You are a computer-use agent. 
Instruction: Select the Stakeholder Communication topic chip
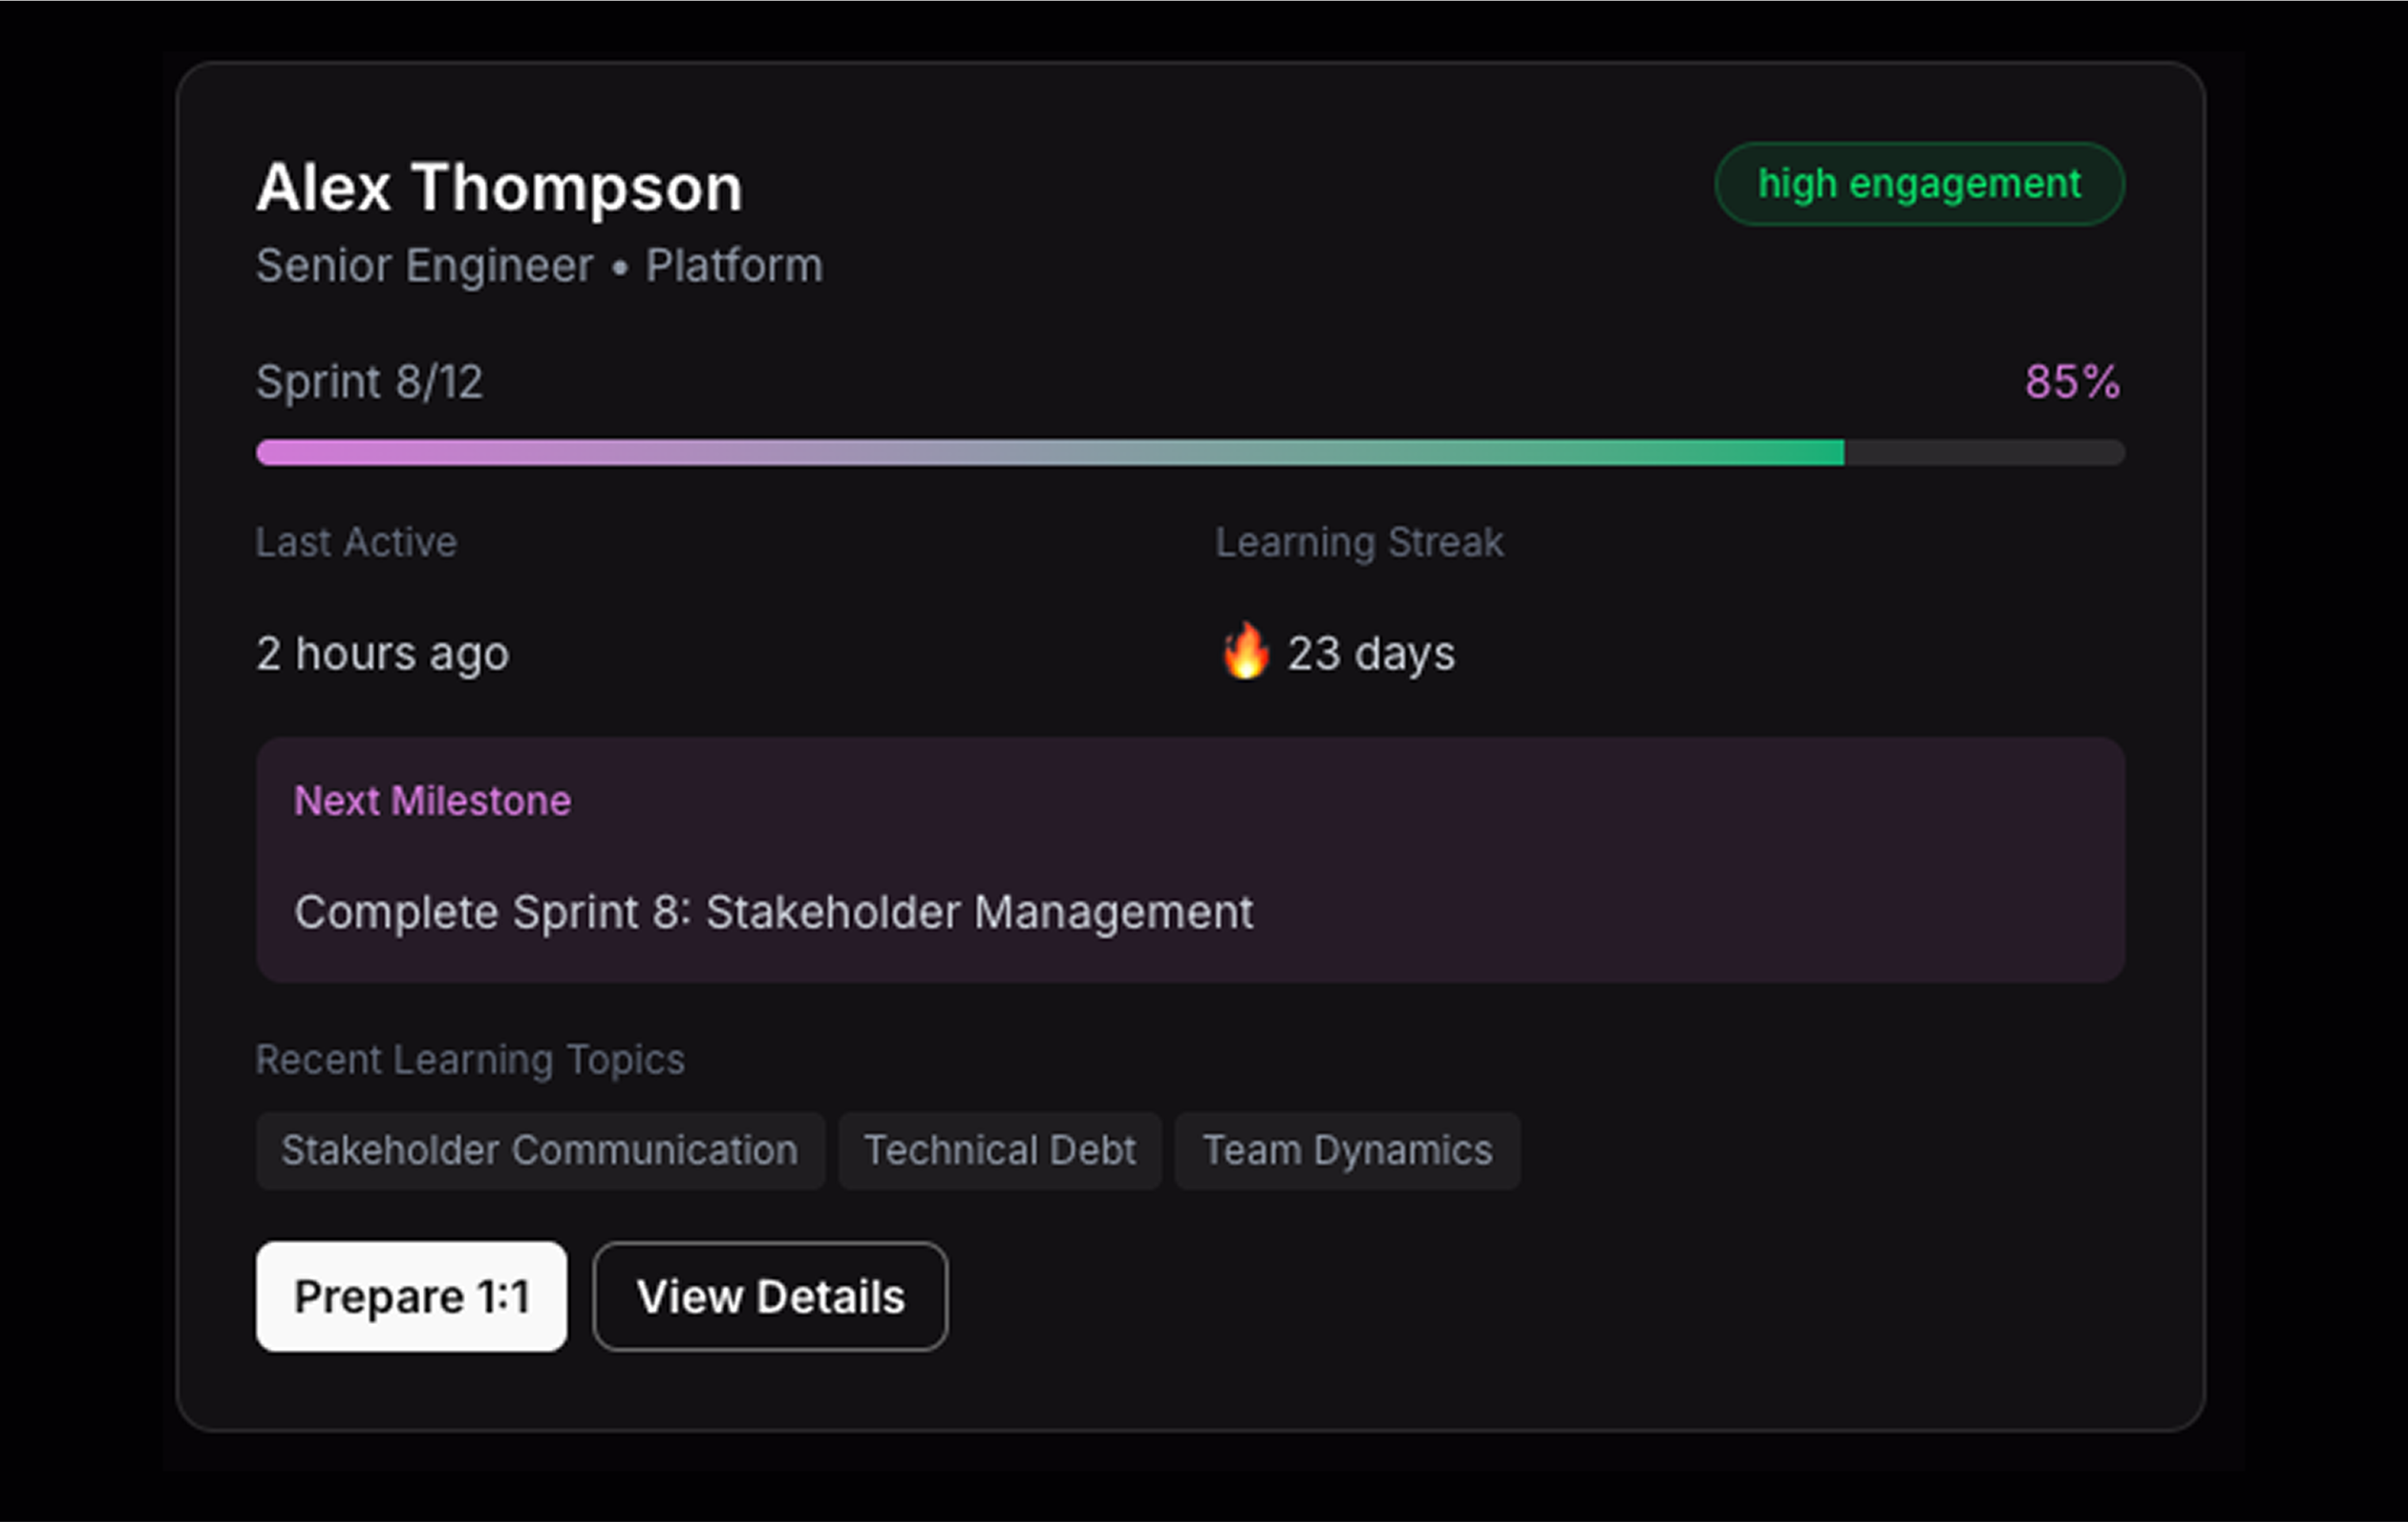[539, 1151]
